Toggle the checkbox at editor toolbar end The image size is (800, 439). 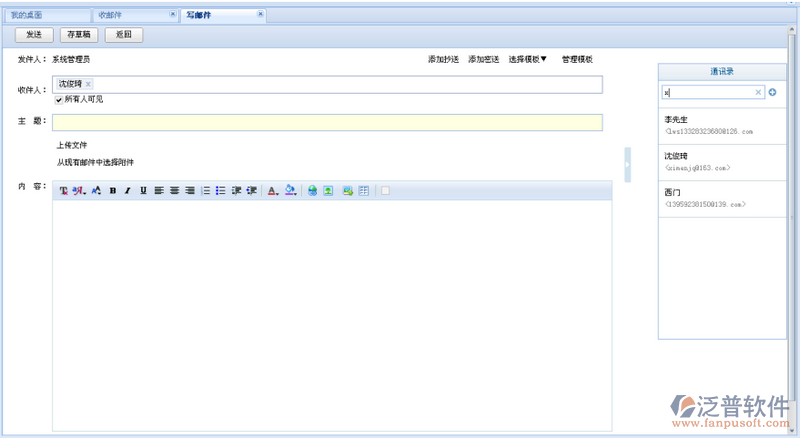click(x=386, y=190)
